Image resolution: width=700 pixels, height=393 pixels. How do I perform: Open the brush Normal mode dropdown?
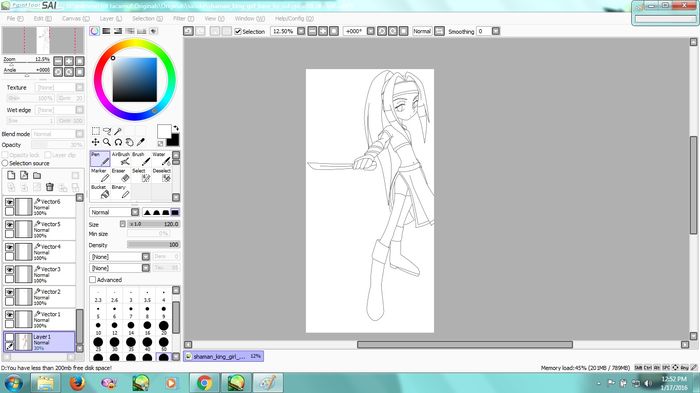pos(135,212)
